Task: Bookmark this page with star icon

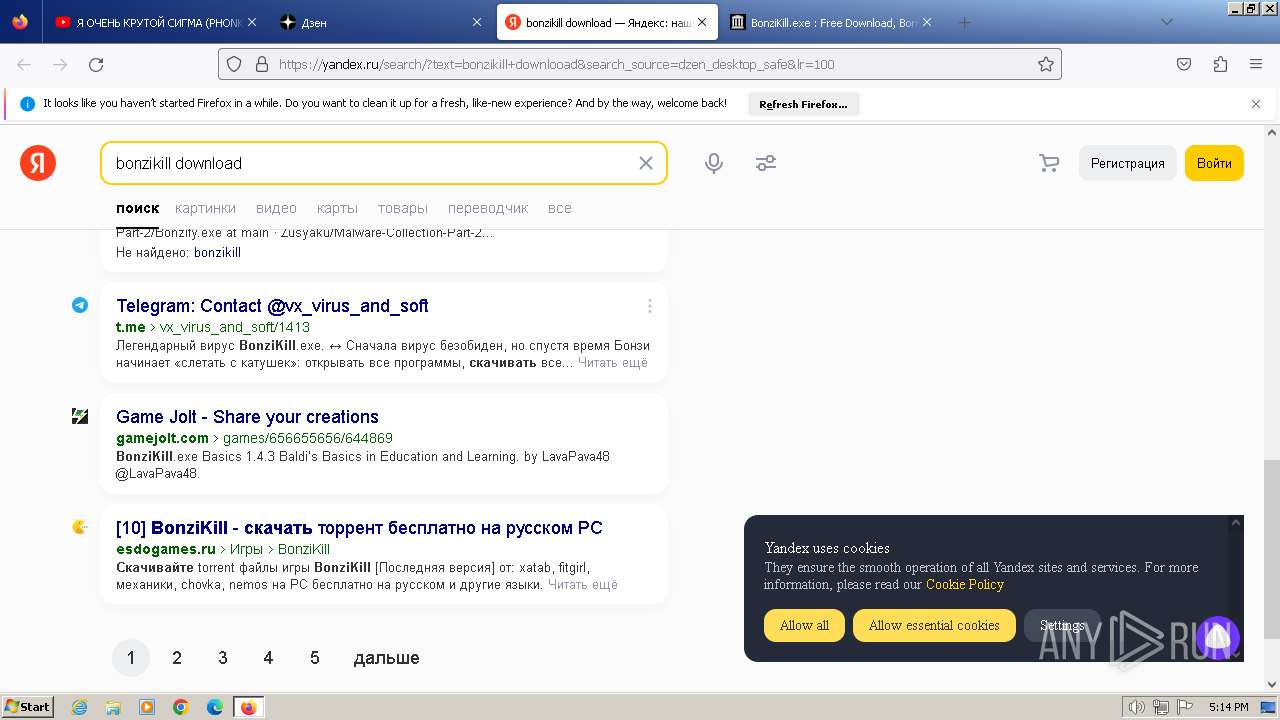Action: coord(1046,64)
